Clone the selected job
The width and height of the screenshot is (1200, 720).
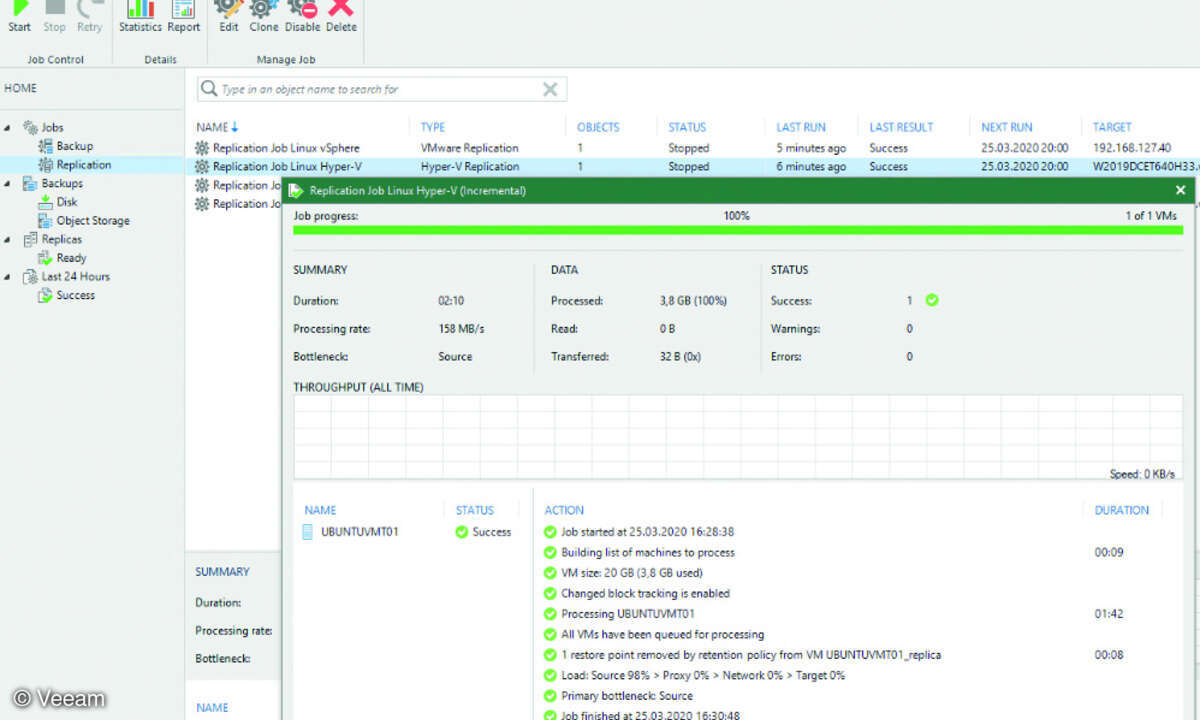(x=264, y=17)
